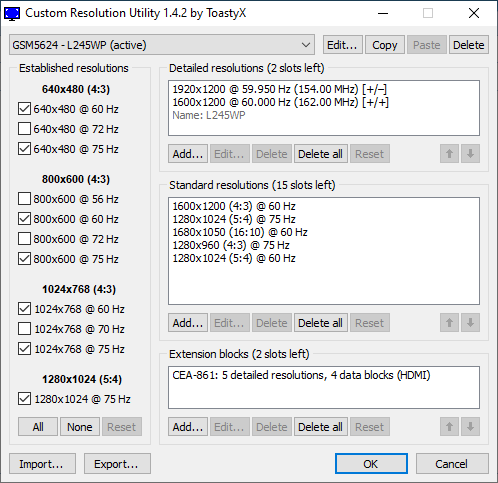The image size is (498, 483).
Task: Reset standard resolutions
Action: pyautogui.click(x=370, y=323)
